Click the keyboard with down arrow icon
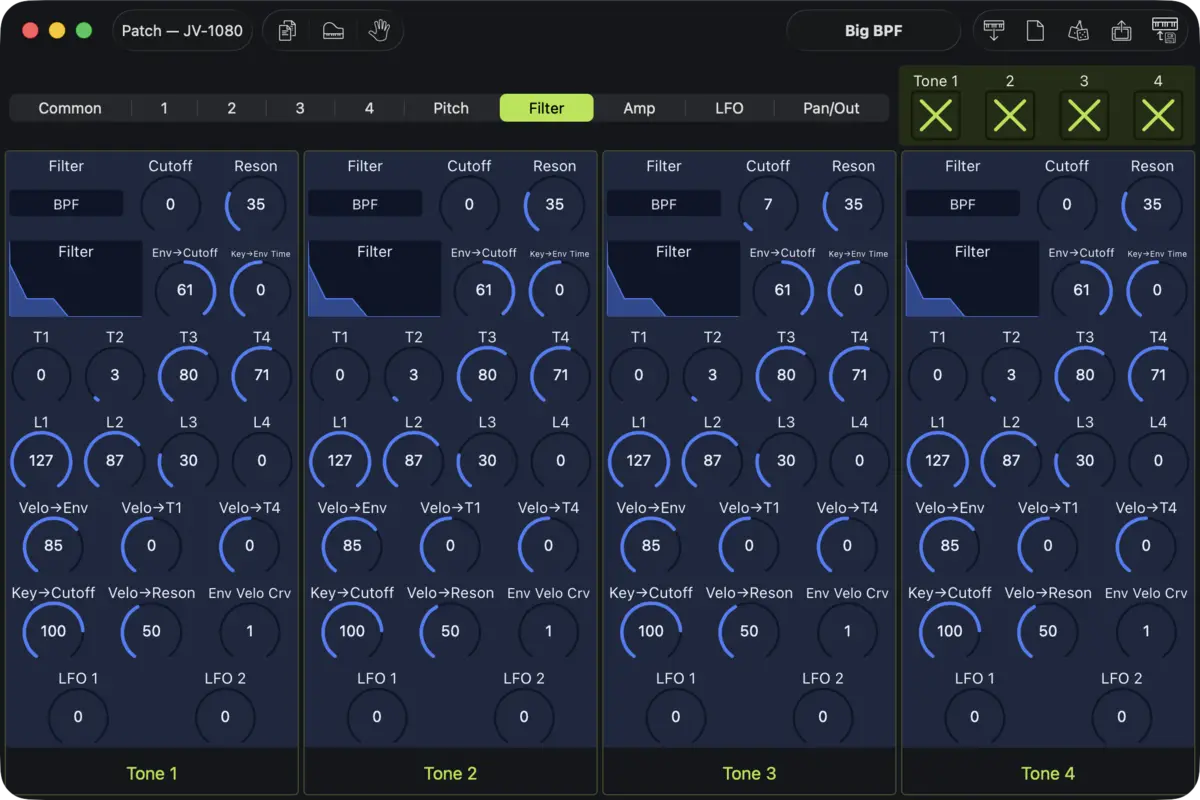Image resolution: width=1200 pixels, height=800 pixels. (993, 31)
